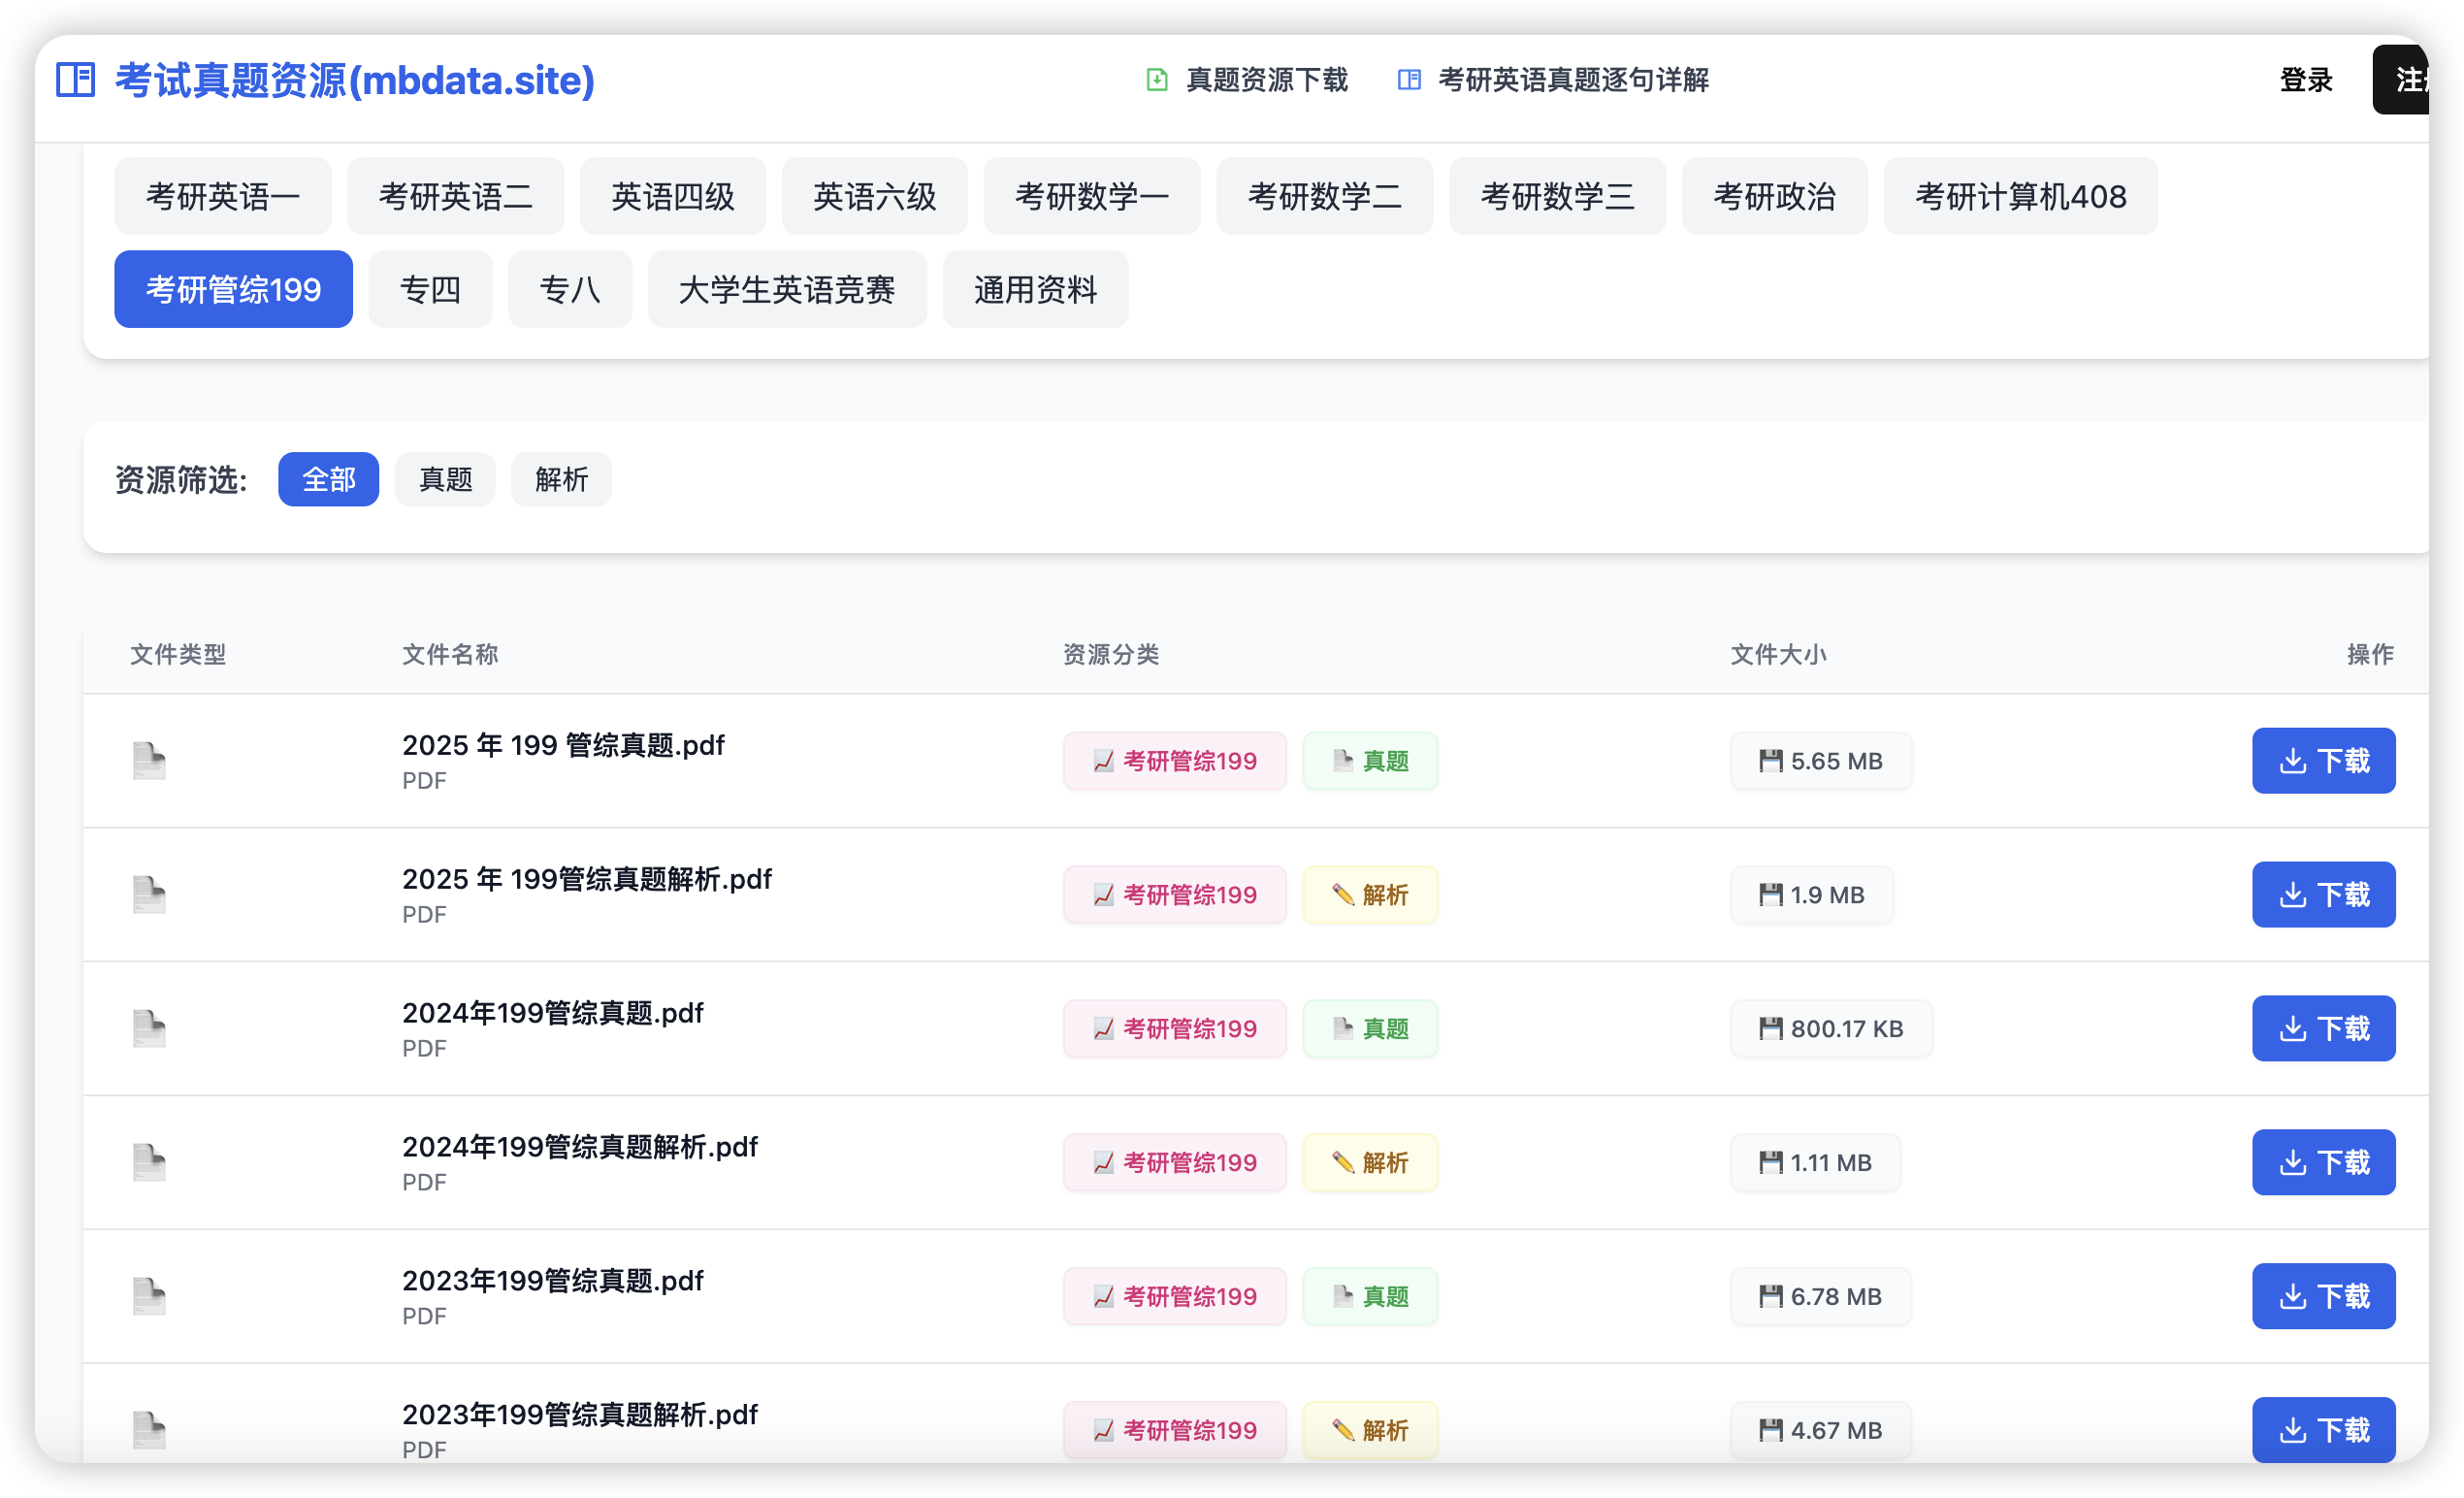Click the blue book icon before 考研英语真题逐句详解
Viewport: 2464px width, 1498px height.
tap(1408, 80)
